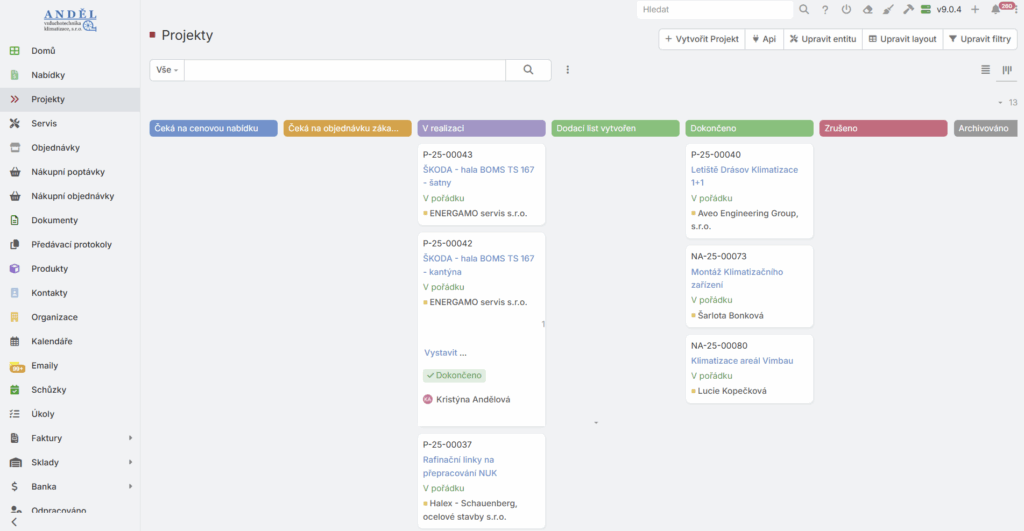The image size is (1024, 531).
Task: Open the notifications bell
Action: (996, 9)
